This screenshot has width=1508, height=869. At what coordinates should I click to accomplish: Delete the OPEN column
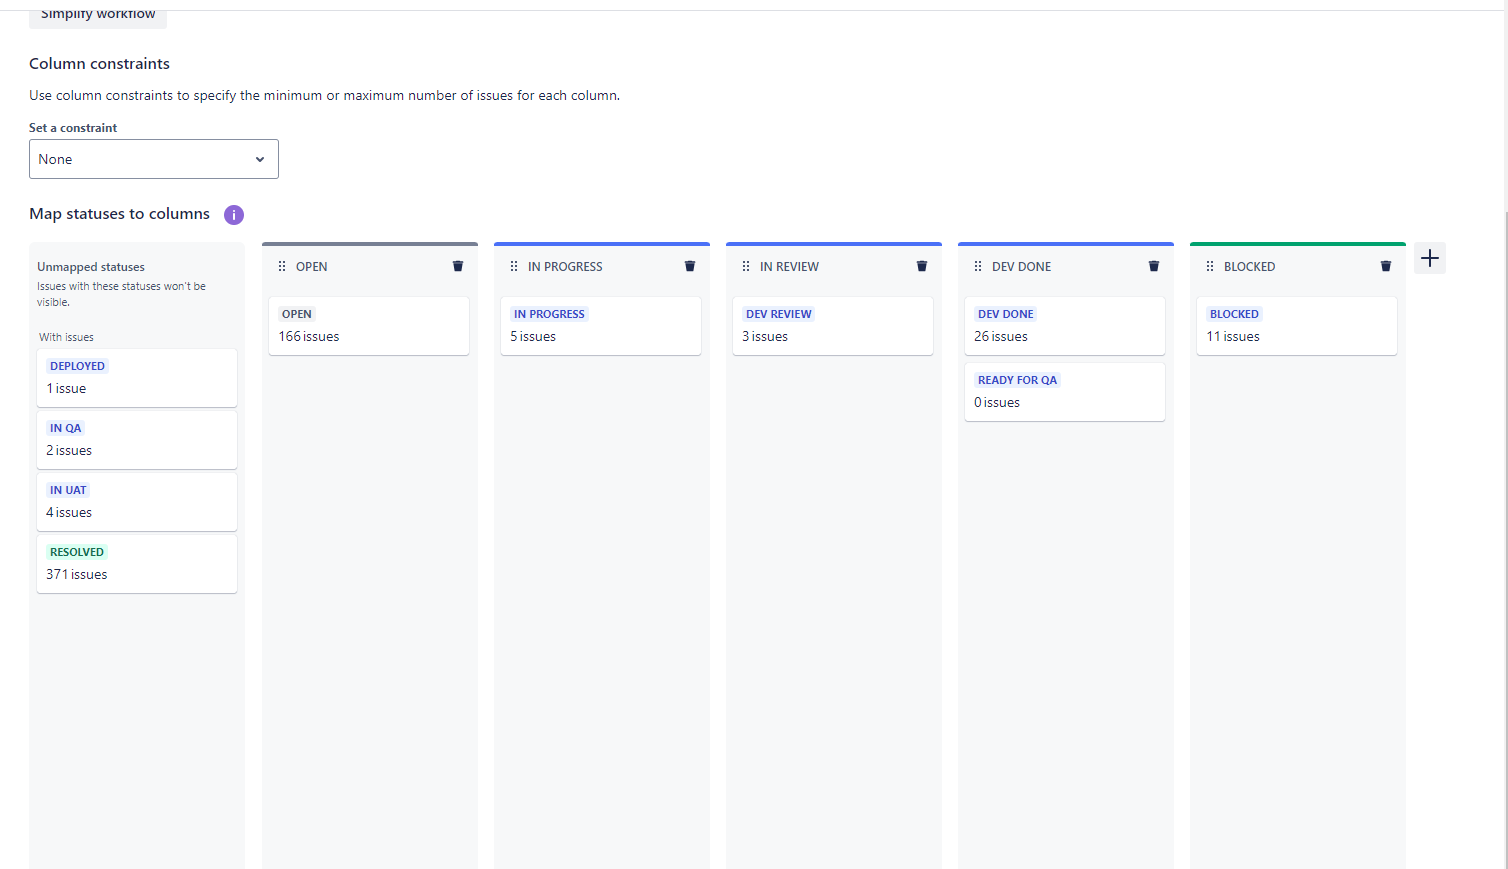458,266
